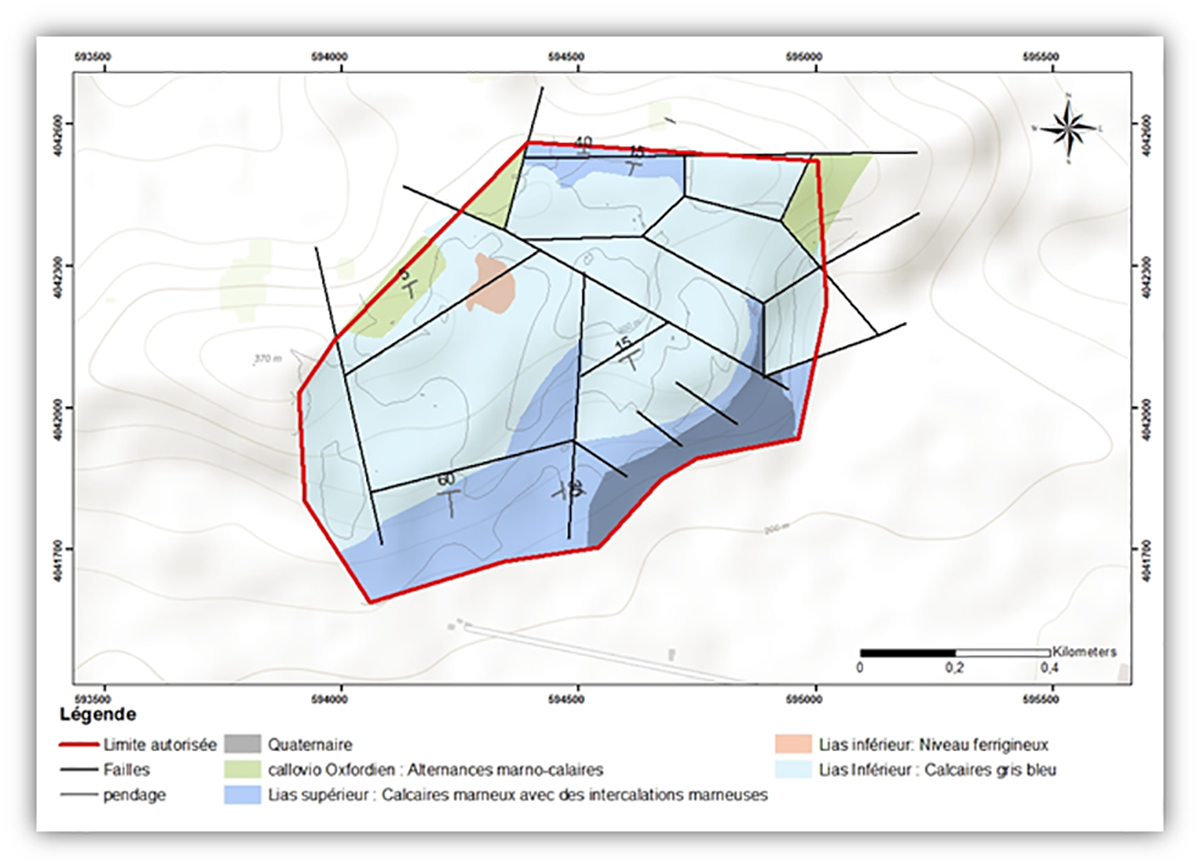1200x868 pixels.
Task: Click the Kilometers scale unit label
Action: 1084,652
